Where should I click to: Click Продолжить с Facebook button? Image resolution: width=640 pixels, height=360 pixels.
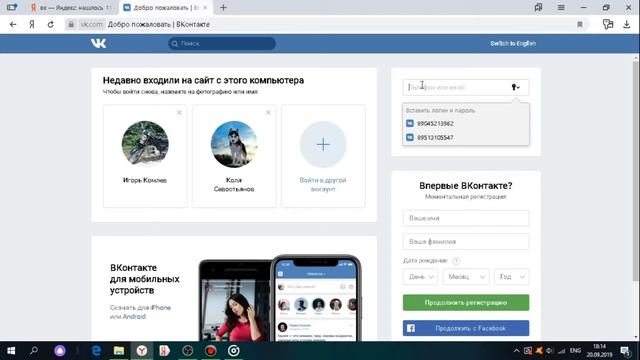point(466,328)
